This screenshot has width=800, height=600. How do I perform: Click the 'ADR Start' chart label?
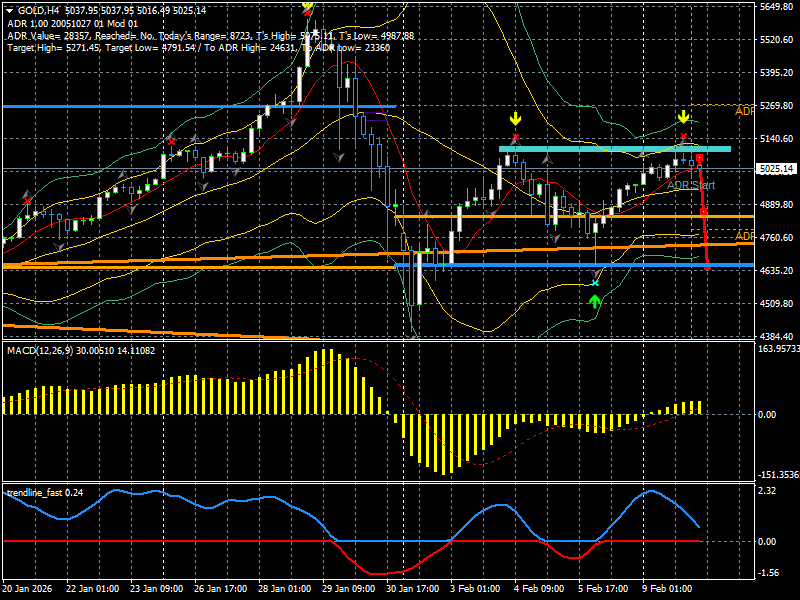coord(691,185)
